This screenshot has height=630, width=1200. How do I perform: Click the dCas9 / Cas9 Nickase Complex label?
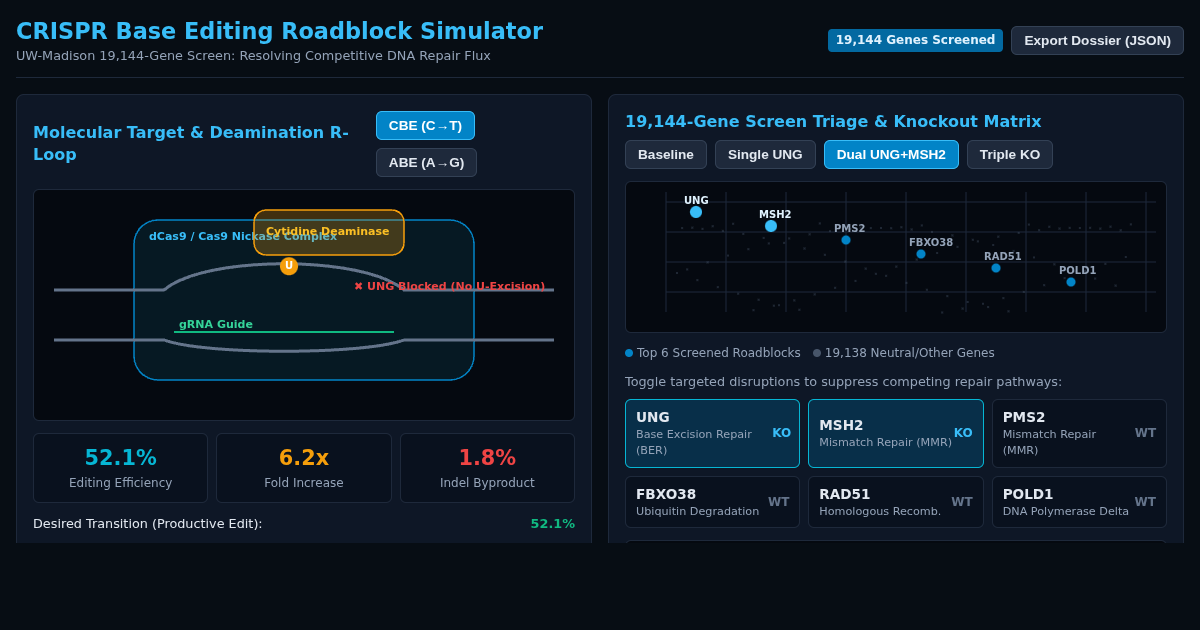[243, 236]
